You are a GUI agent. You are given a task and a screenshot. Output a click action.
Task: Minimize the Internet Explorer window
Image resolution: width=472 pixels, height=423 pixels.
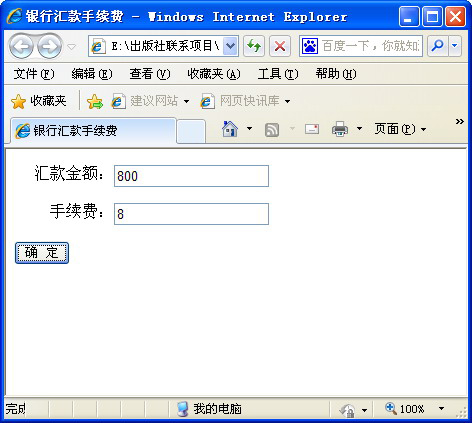409,16
